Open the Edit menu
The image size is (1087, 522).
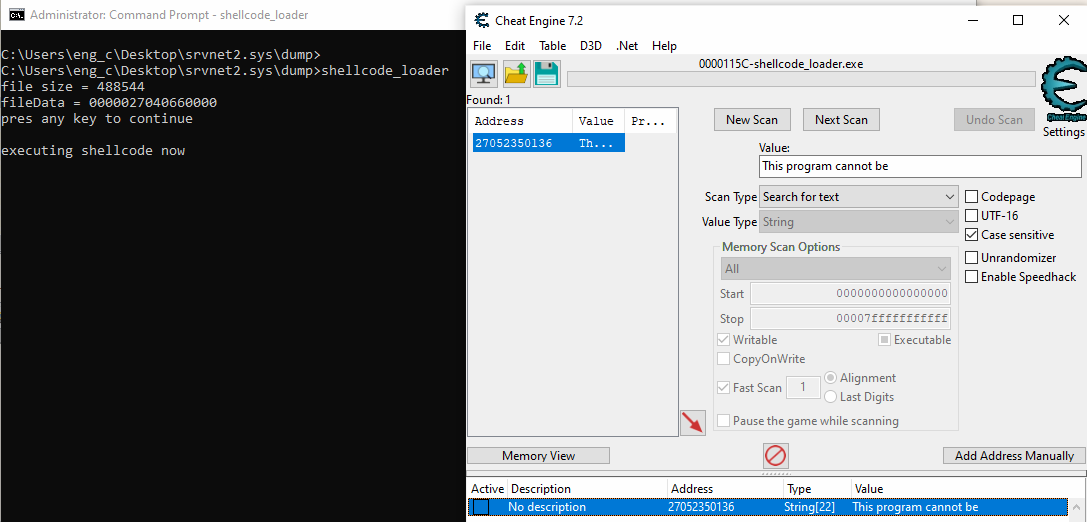tap(515, 46)
